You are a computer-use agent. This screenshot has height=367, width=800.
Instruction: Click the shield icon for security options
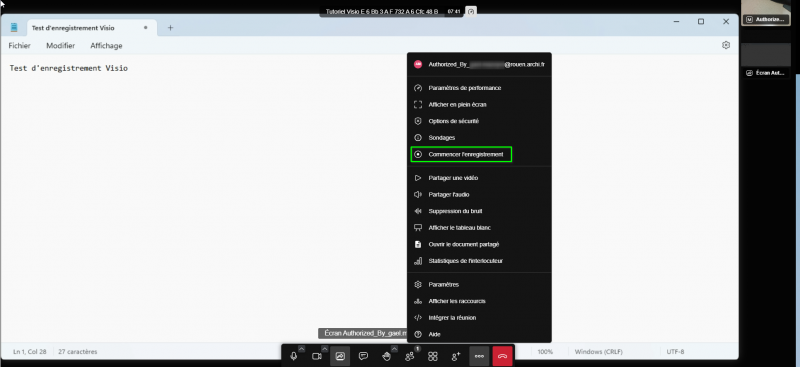pos(418,121)
